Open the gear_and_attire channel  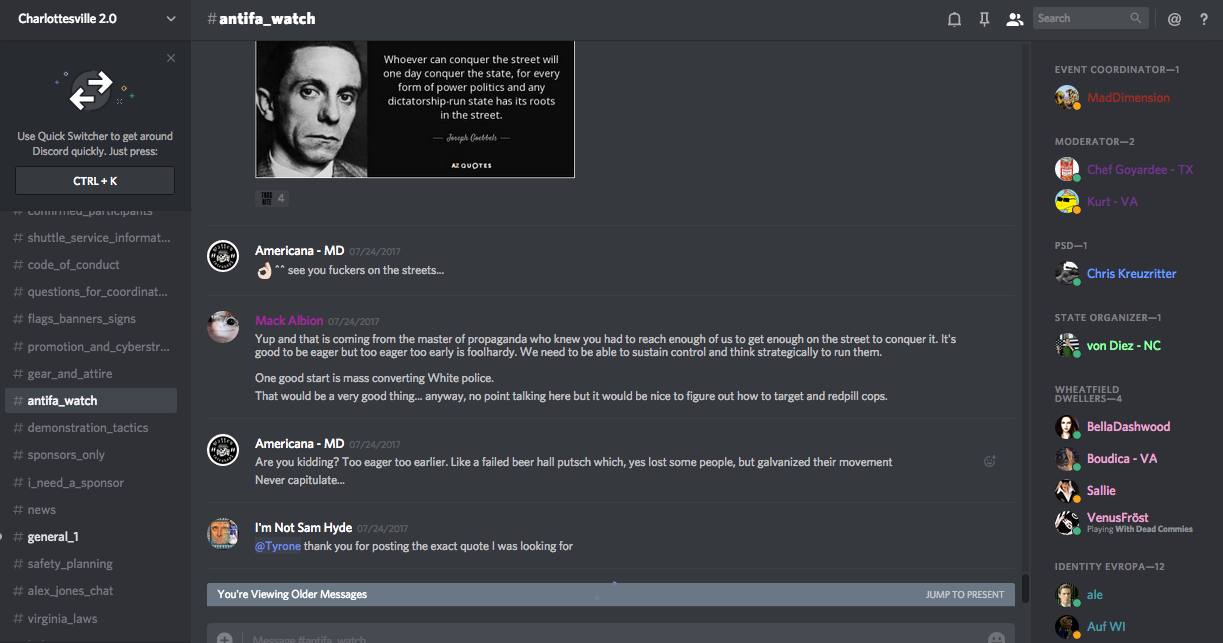(x=70, y=374)
